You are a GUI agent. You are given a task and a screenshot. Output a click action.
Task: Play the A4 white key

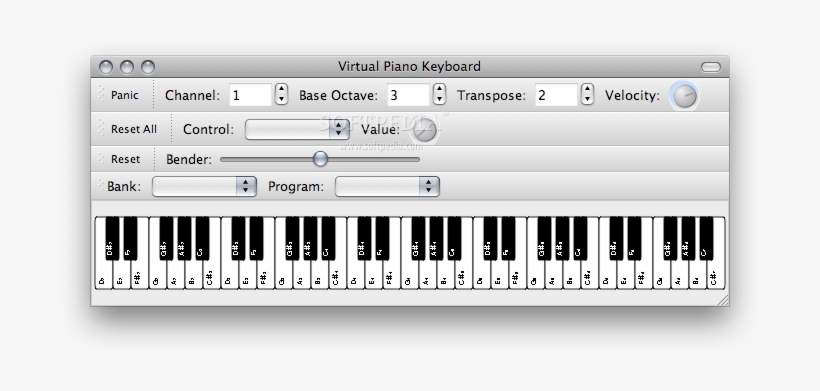pos(427,275)
